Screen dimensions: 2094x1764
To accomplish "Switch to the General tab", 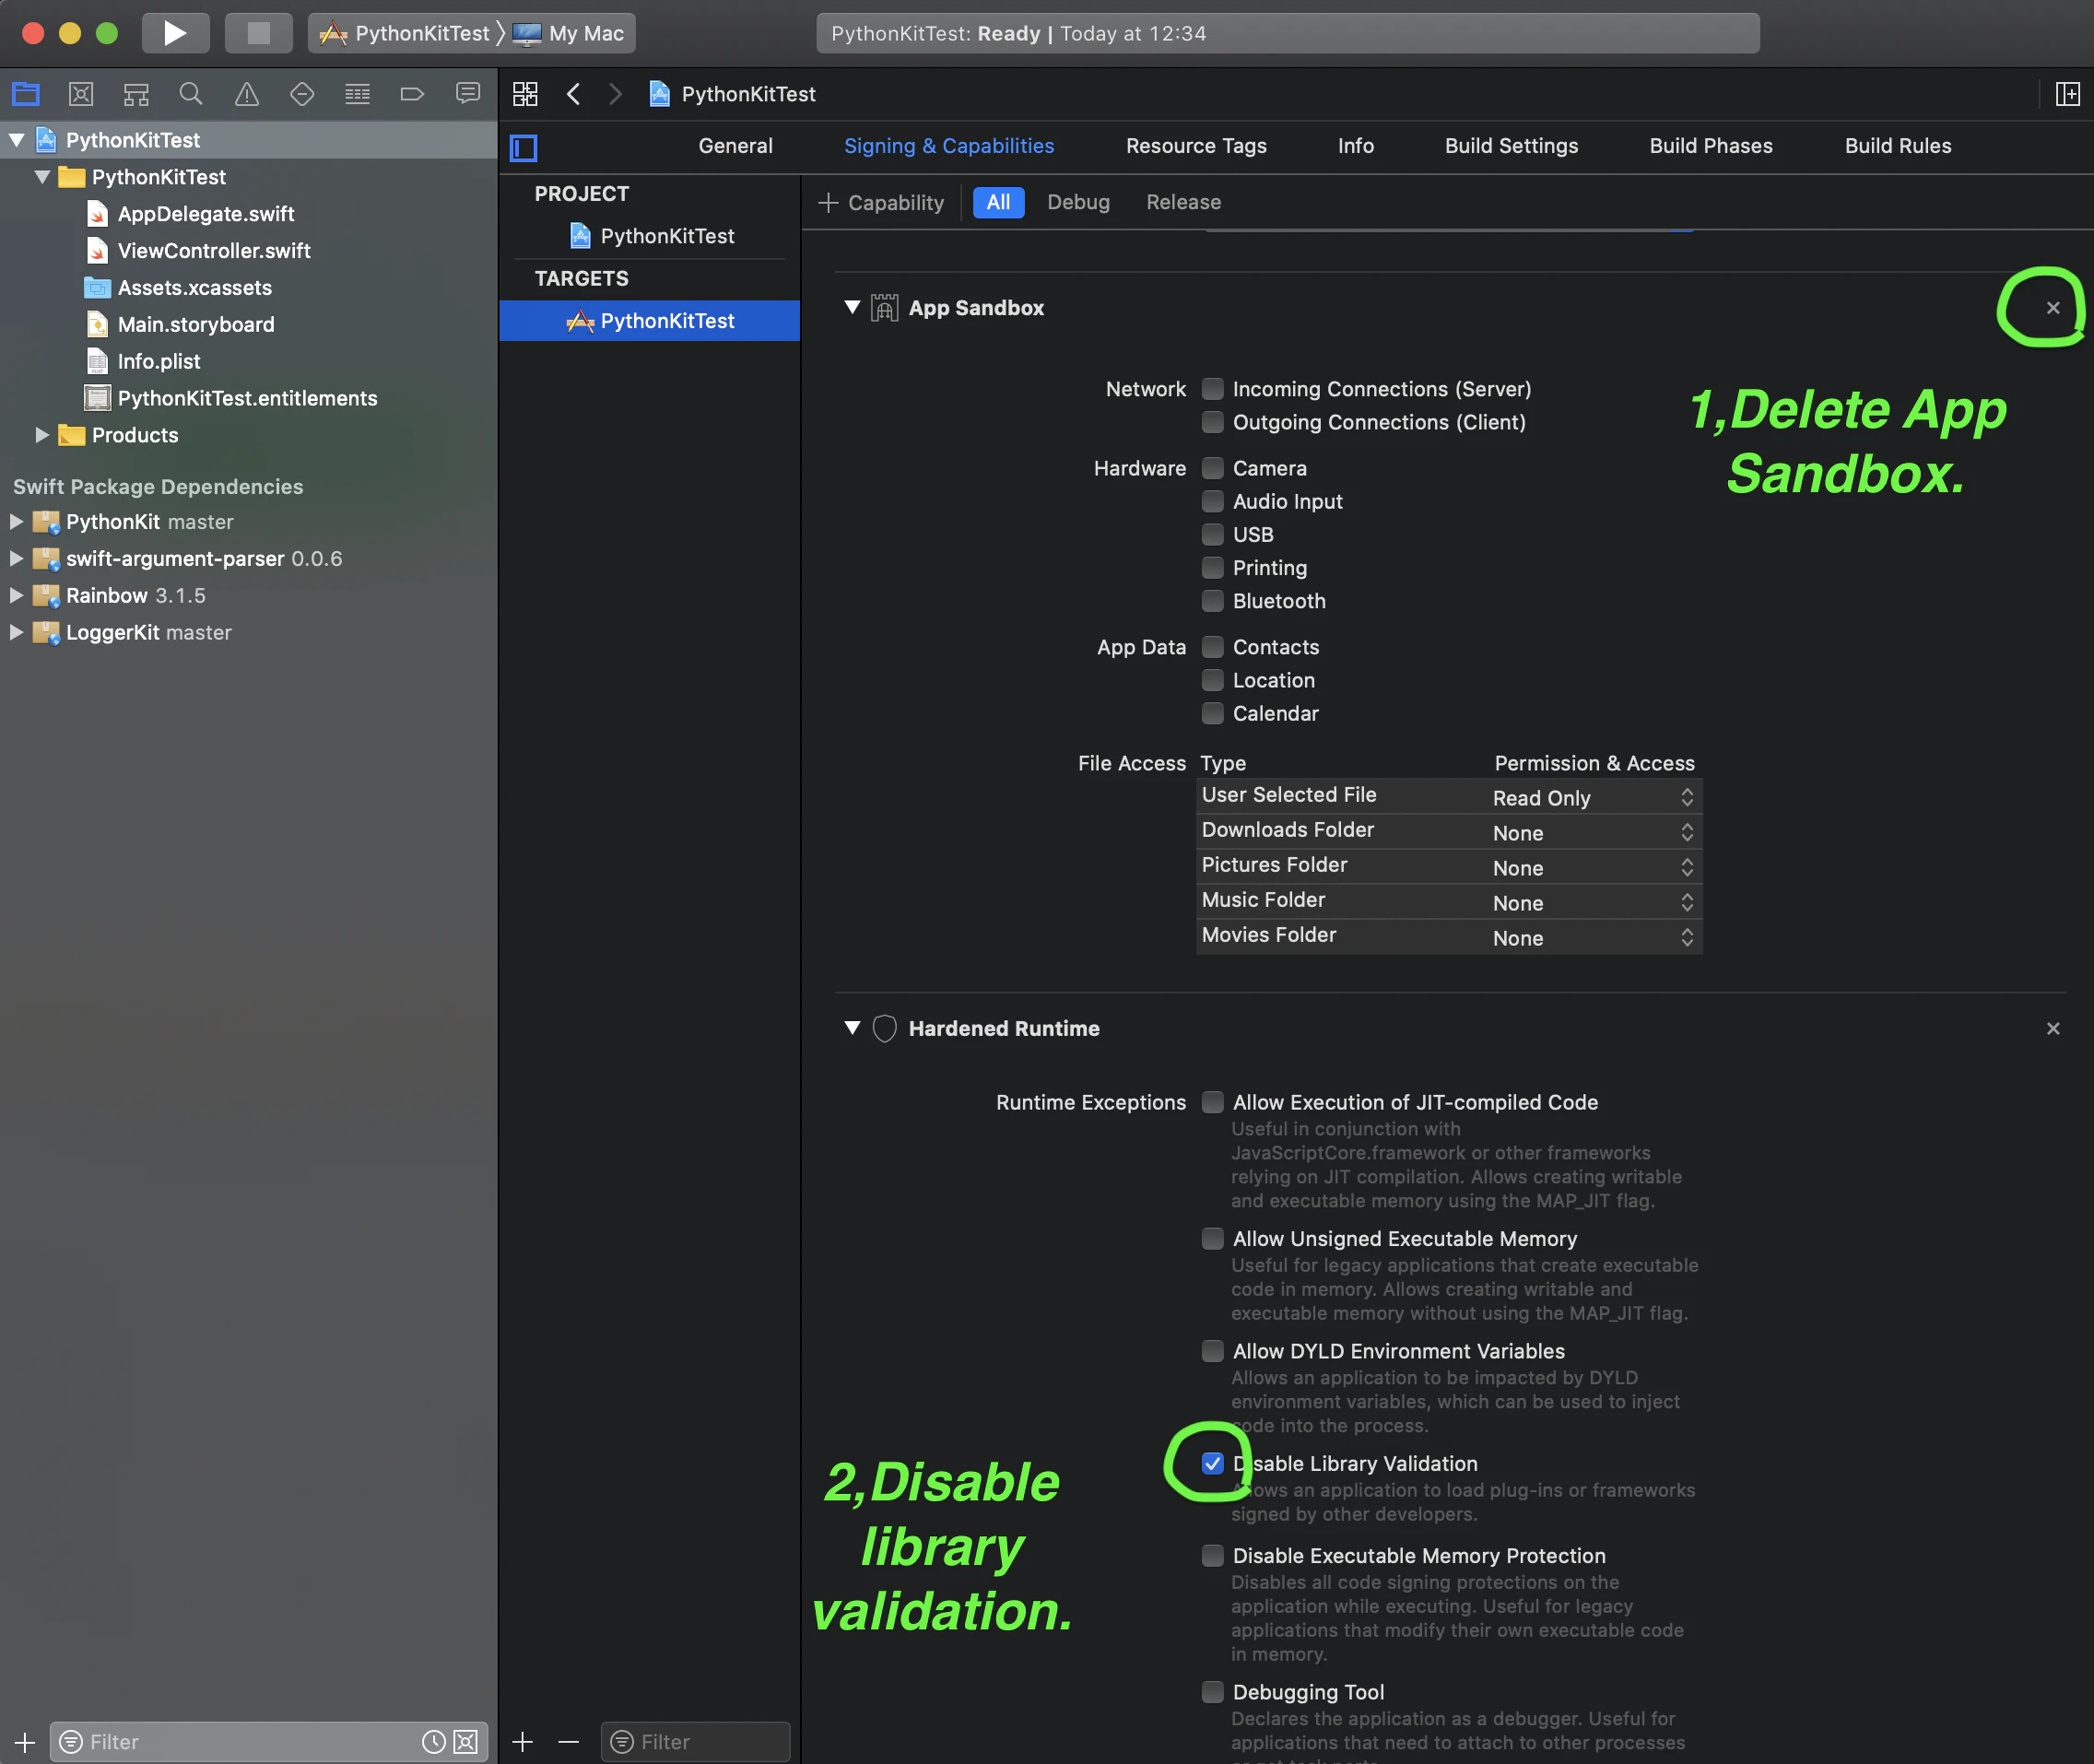I will pyautogui.click(x=735, y=146).
